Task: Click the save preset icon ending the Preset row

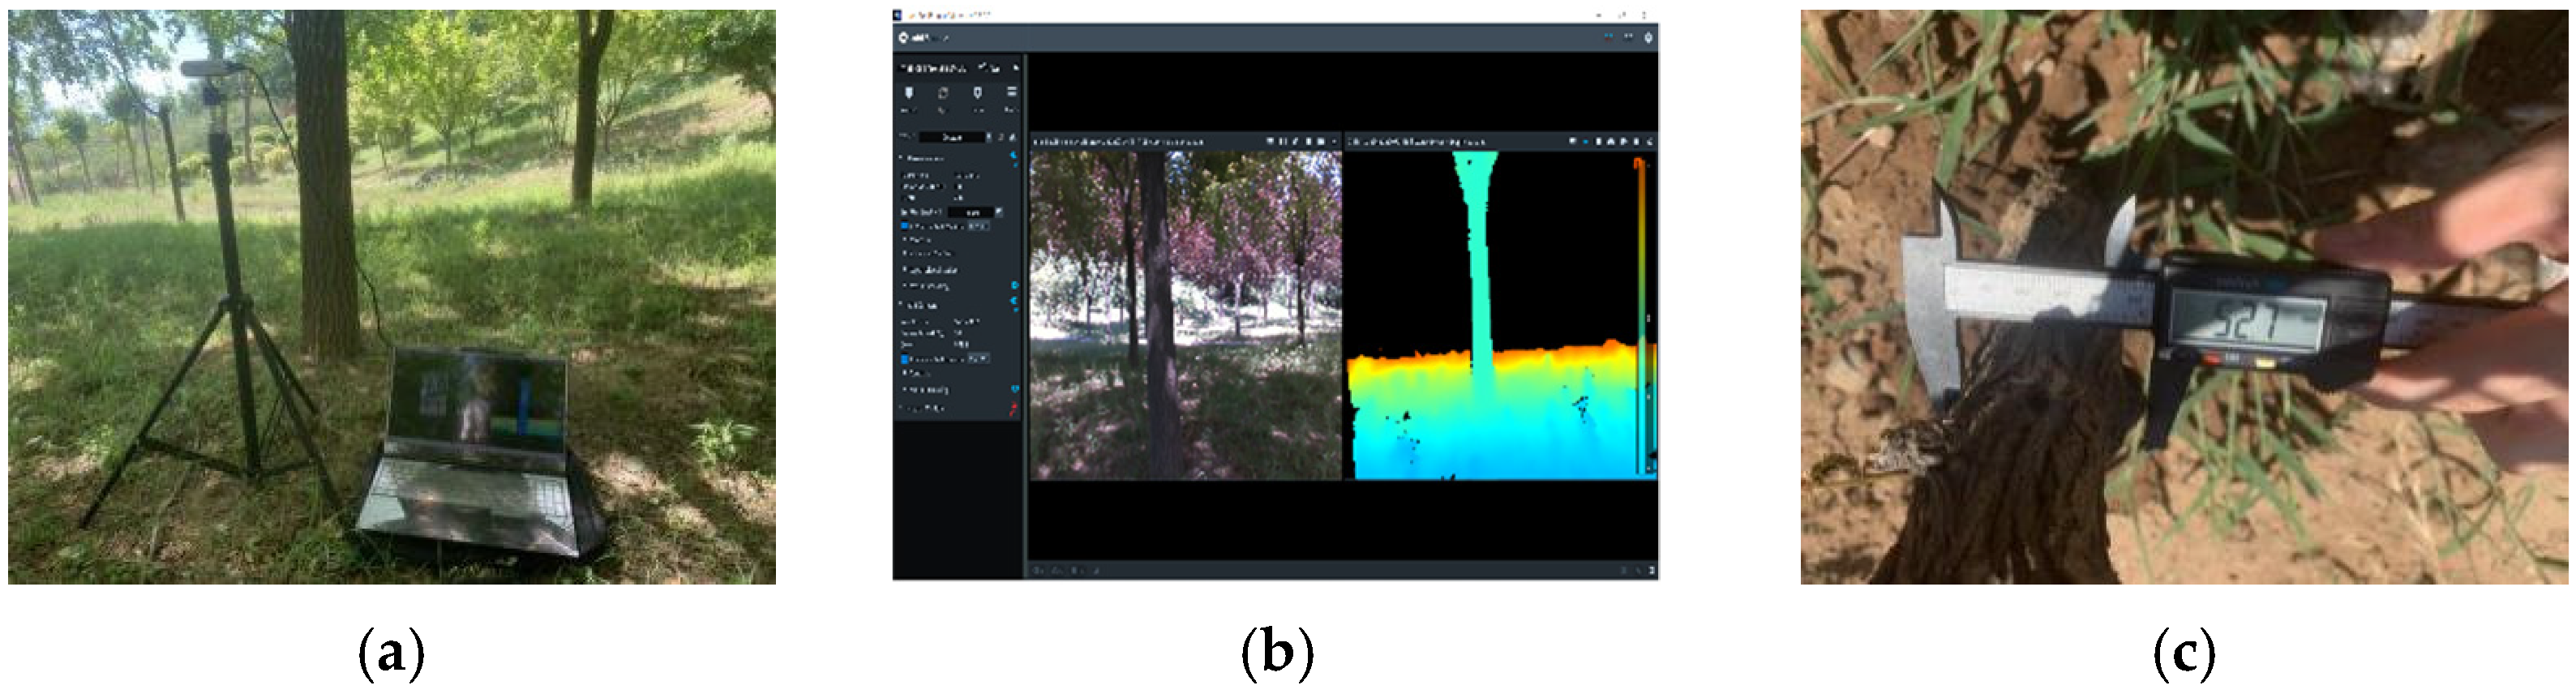Action: tap(1012, 137)
